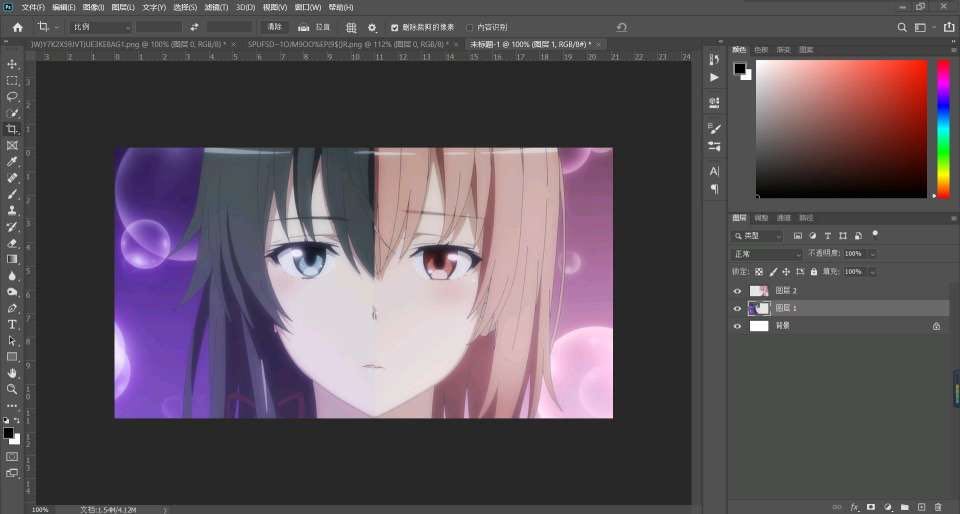Open the crop ratio 比例 dropdown
Screen dimensions: 960x514
tap(100, 28)
